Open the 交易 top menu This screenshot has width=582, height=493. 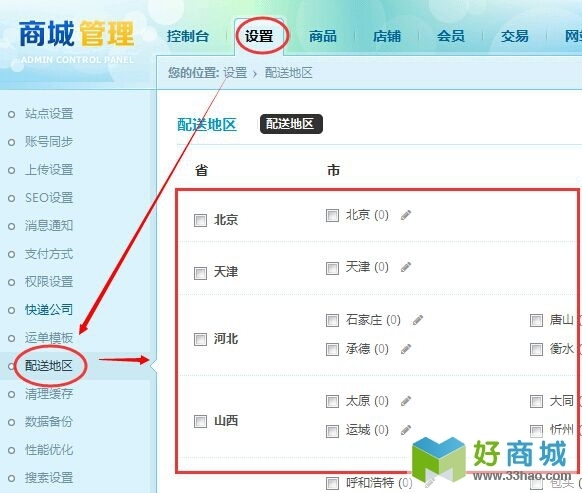pos(514,36)
